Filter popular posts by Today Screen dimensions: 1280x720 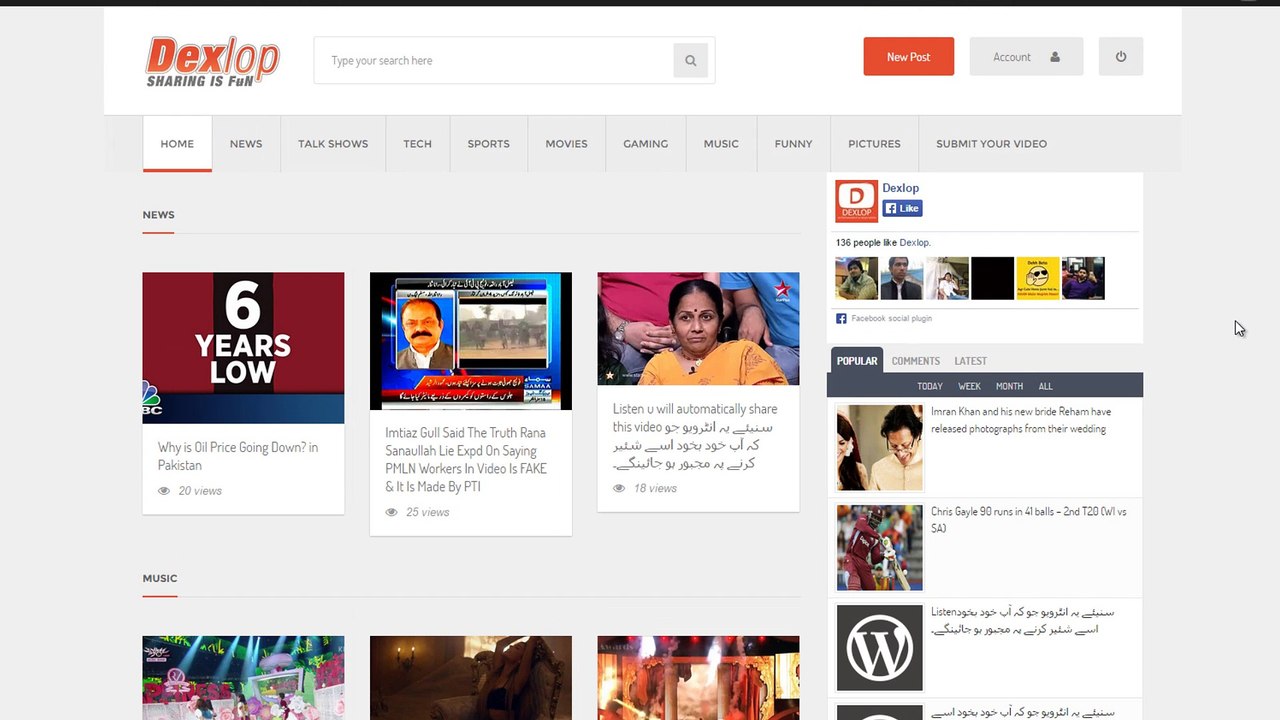(930, 386)
